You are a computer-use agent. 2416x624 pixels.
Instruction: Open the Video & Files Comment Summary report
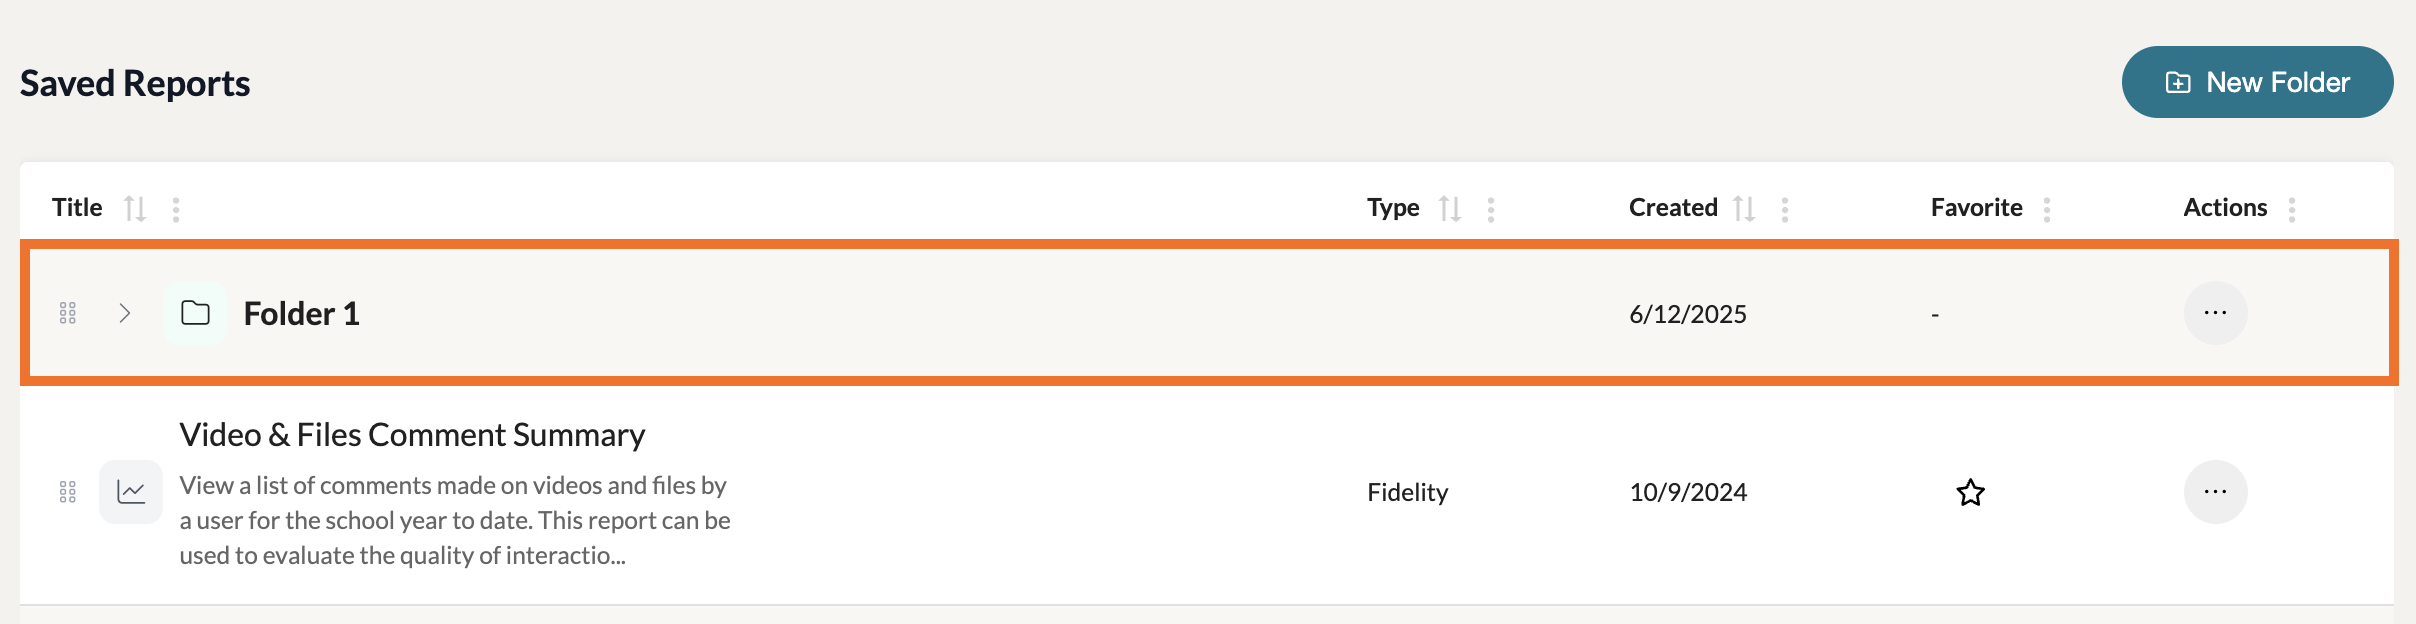click(x=412, y=435)
